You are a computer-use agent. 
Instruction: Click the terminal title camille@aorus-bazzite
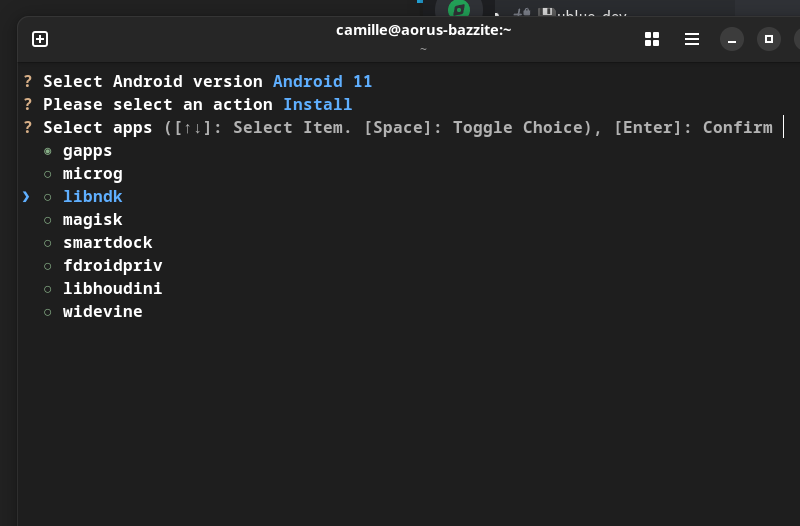pyautogui.click(x=423, y=30)
